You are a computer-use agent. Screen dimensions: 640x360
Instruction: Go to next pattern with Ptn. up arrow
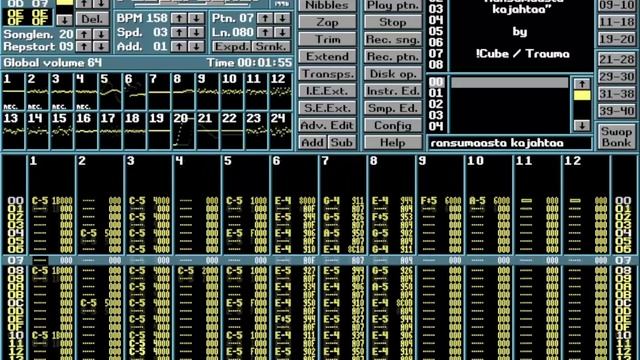pyautogui.click(x=265, y=18)
